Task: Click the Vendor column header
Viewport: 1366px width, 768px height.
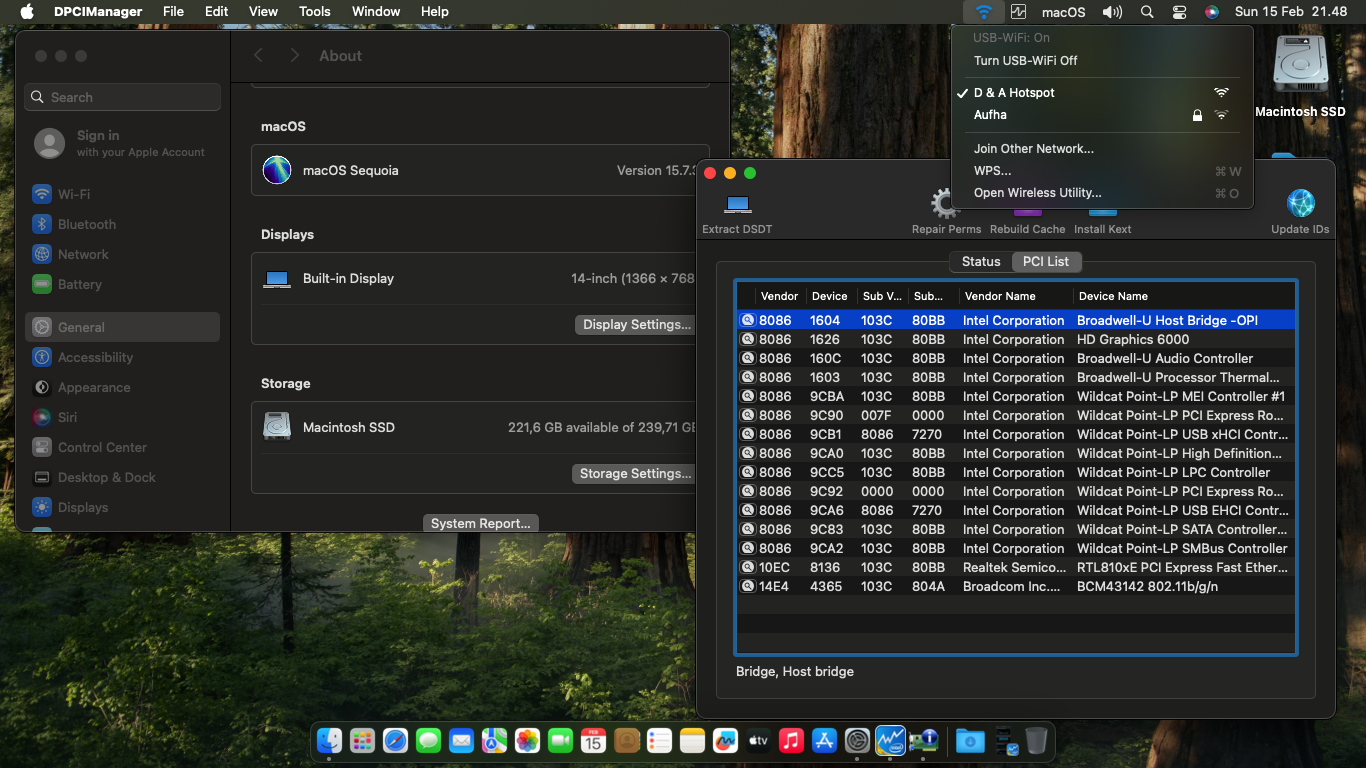Action: 781,296
